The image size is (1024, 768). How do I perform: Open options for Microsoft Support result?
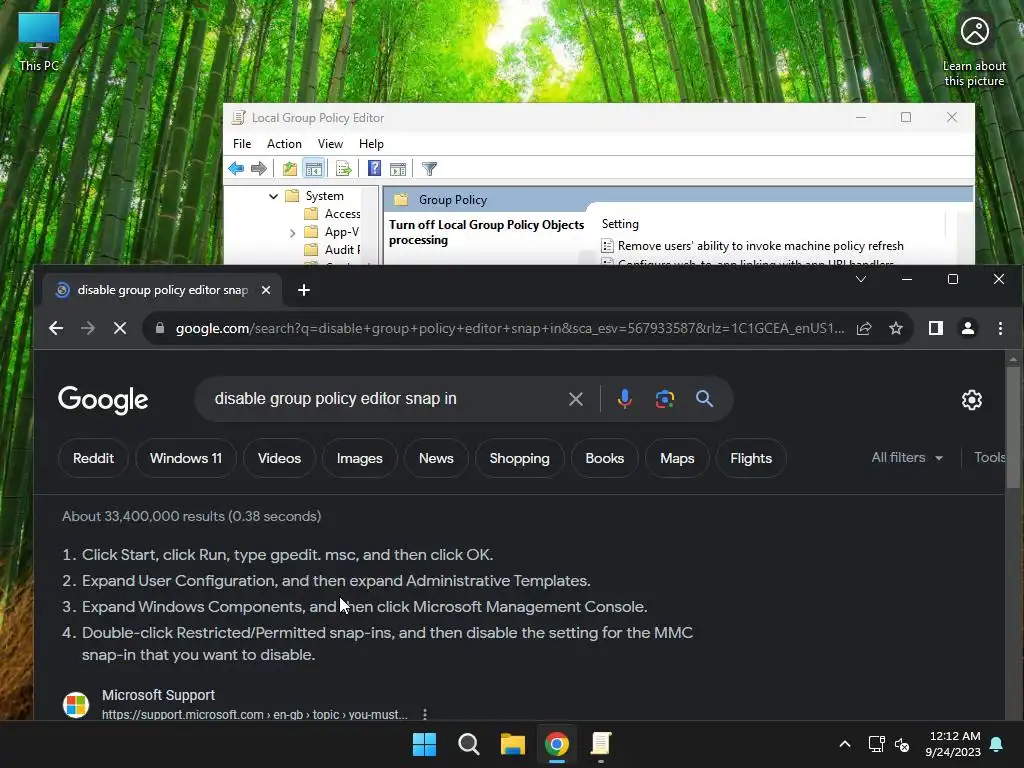(x=424, y=714)
